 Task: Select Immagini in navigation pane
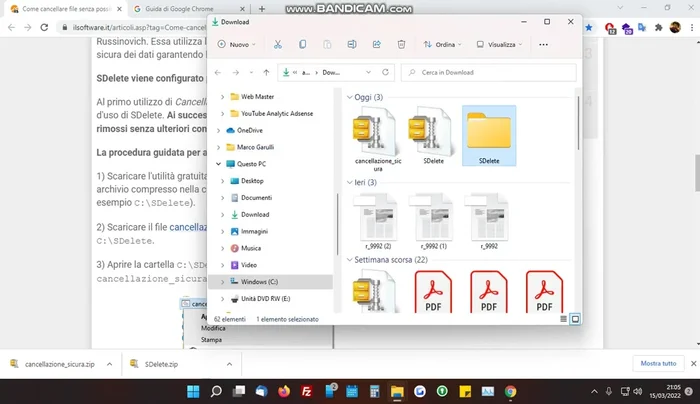pos(254,231)
